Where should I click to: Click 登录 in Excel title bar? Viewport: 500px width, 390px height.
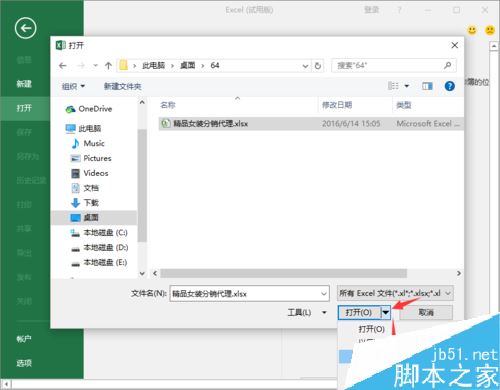click(371, 10)
